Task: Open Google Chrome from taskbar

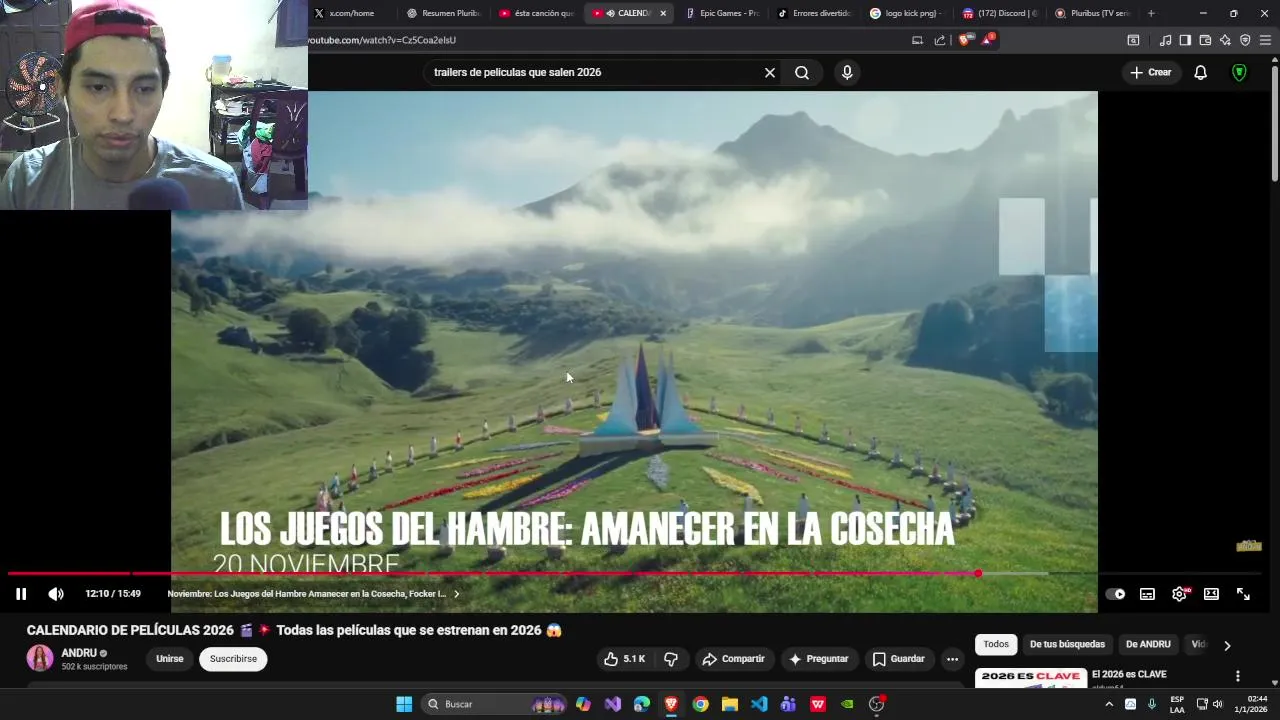Action: (x=701, y=704)
